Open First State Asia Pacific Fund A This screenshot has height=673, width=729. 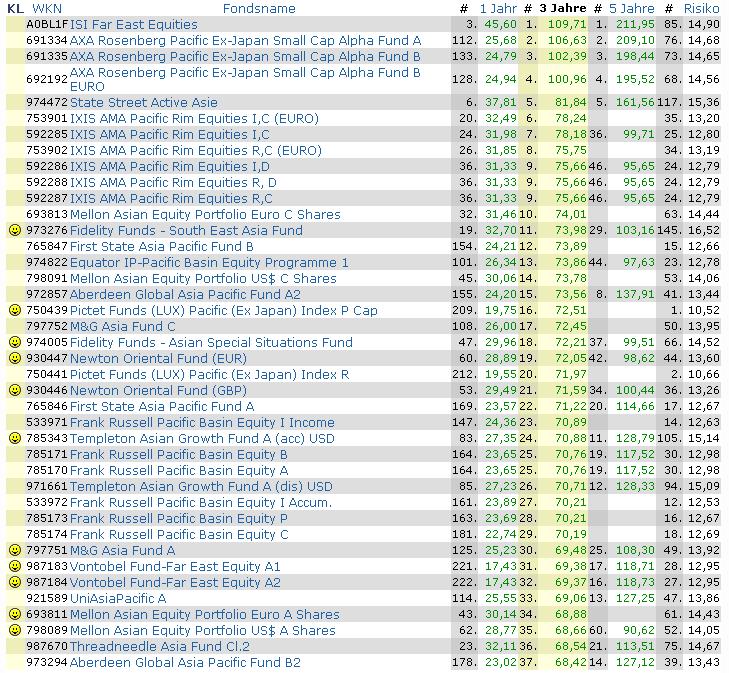pyautogui.click(x=162, y=406)
